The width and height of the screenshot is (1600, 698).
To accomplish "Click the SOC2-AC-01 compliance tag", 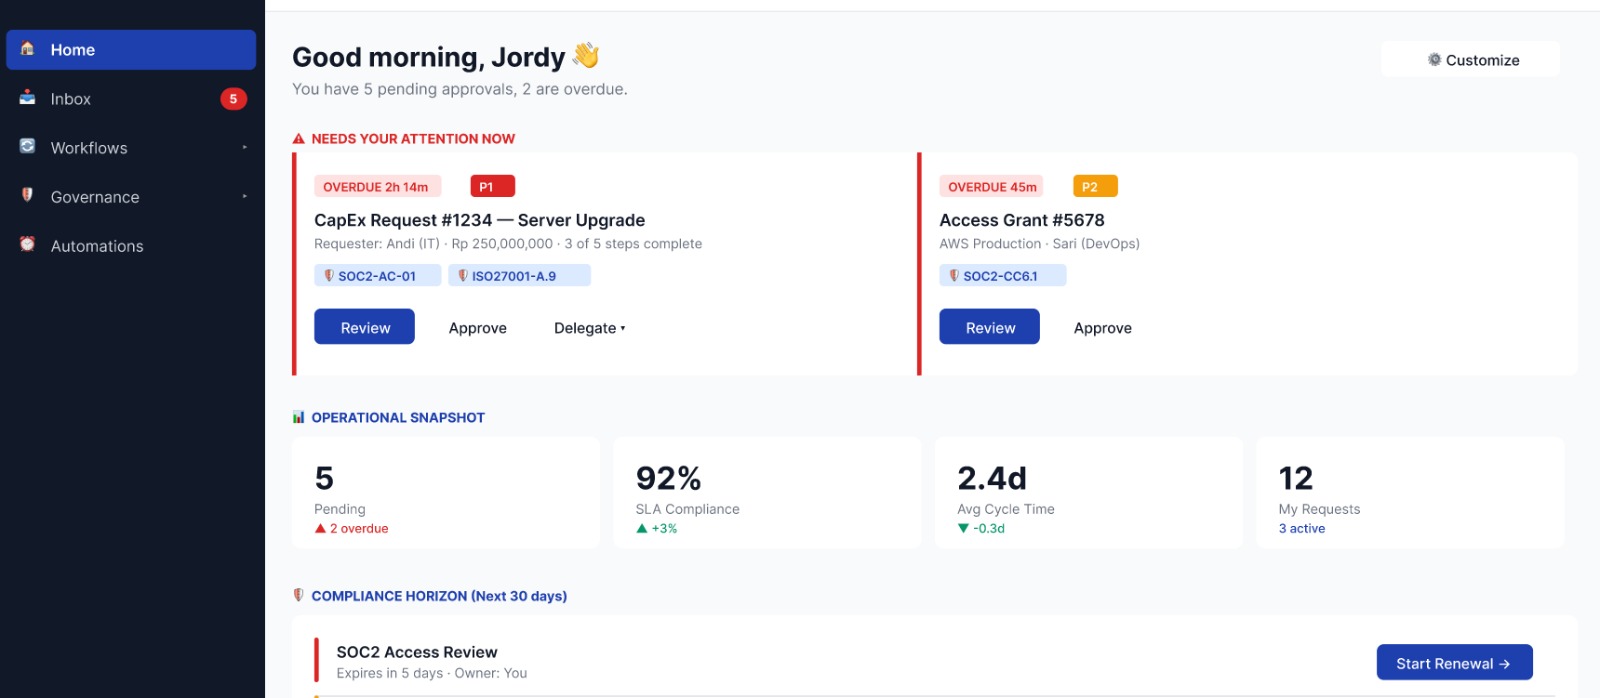I will pyautogui.click(x=377, y=276).
